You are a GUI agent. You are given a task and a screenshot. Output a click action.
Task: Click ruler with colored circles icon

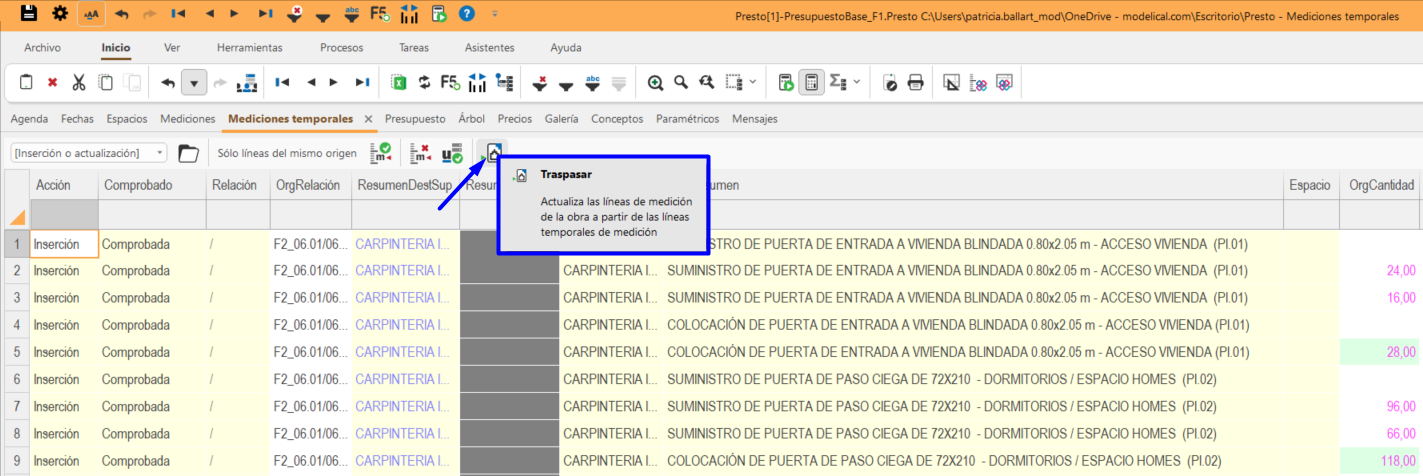[x=979, y=83]
